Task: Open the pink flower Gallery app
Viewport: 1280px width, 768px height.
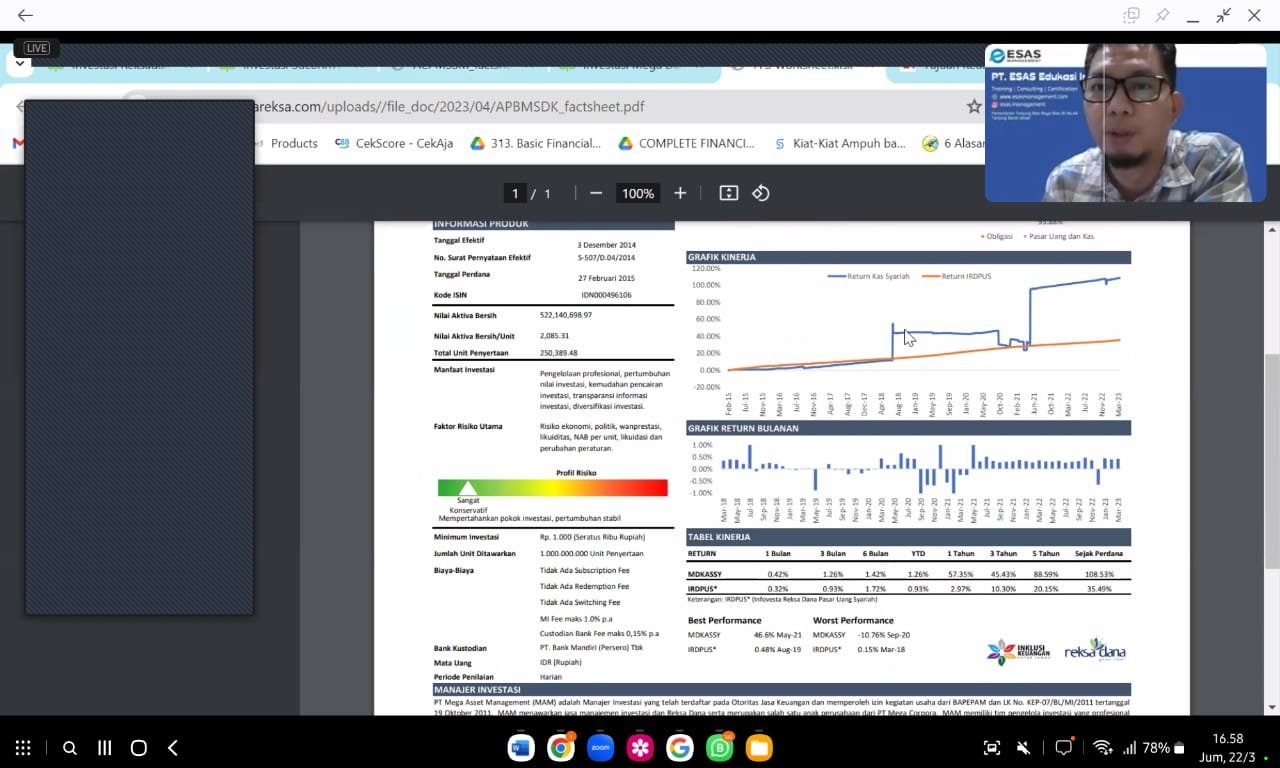Action: (640, 747)
